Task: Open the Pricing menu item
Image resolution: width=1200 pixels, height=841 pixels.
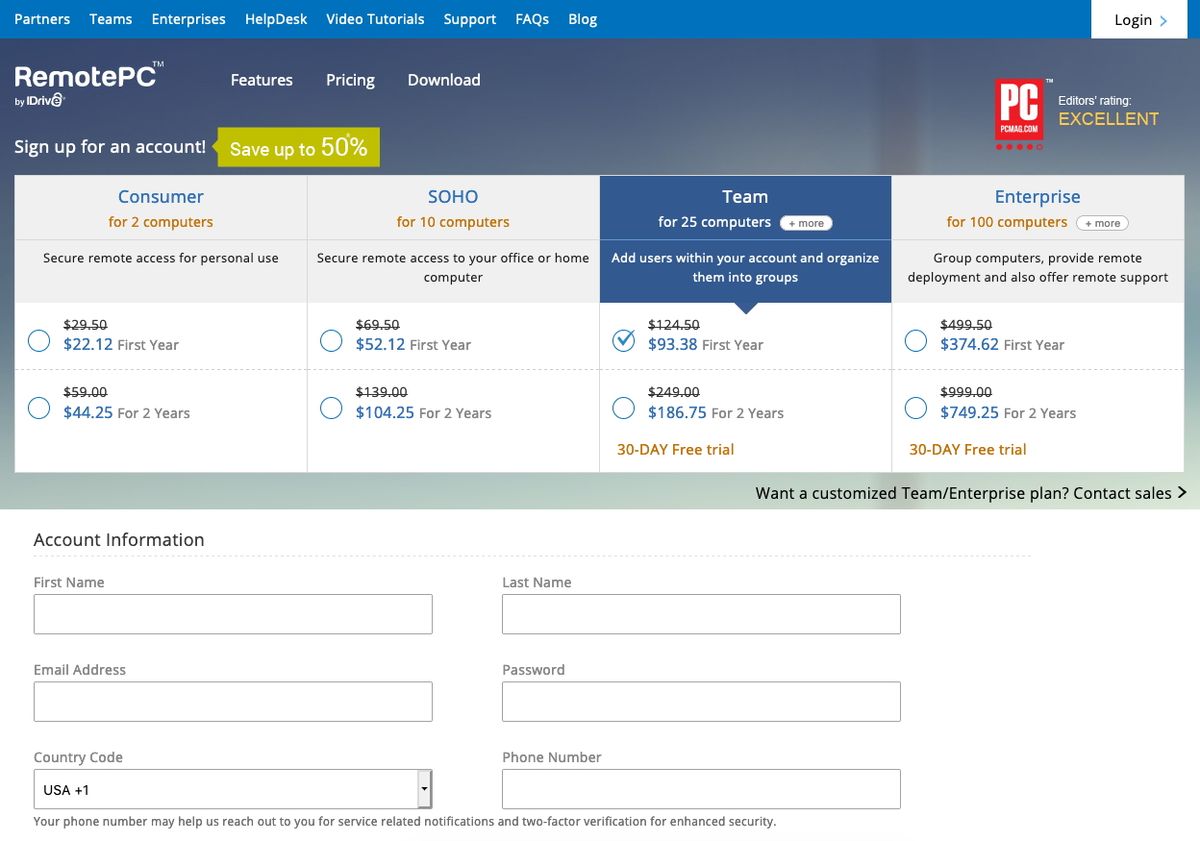Action: click(x=349, y=80)
